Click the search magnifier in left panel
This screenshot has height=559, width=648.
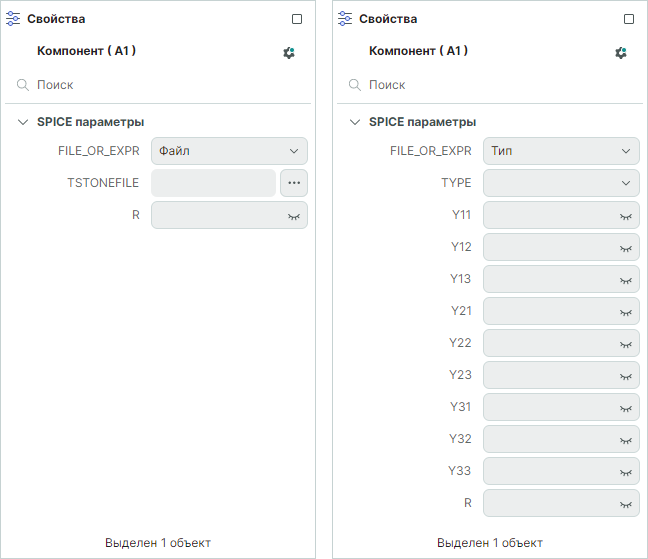23,85
